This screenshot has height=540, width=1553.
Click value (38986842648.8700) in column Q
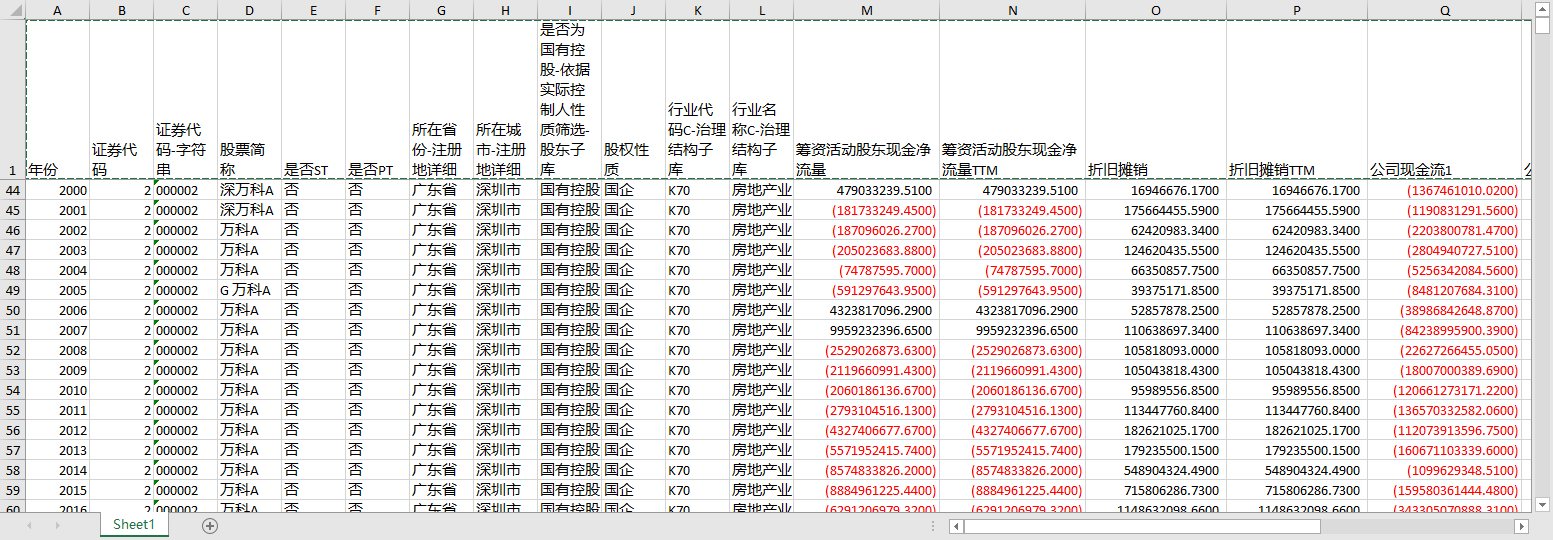click(x=1445, y=310)
